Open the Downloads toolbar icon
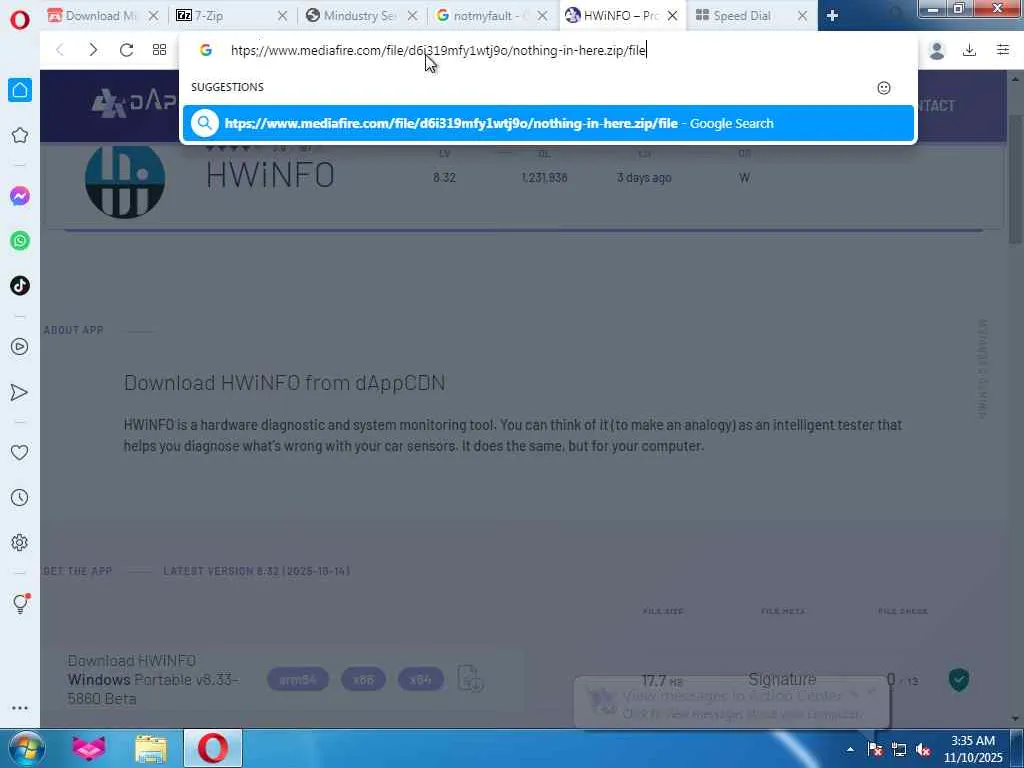The width and height of the screenshot is (1024, 768). pyautogui.click(x=970, y=50)
